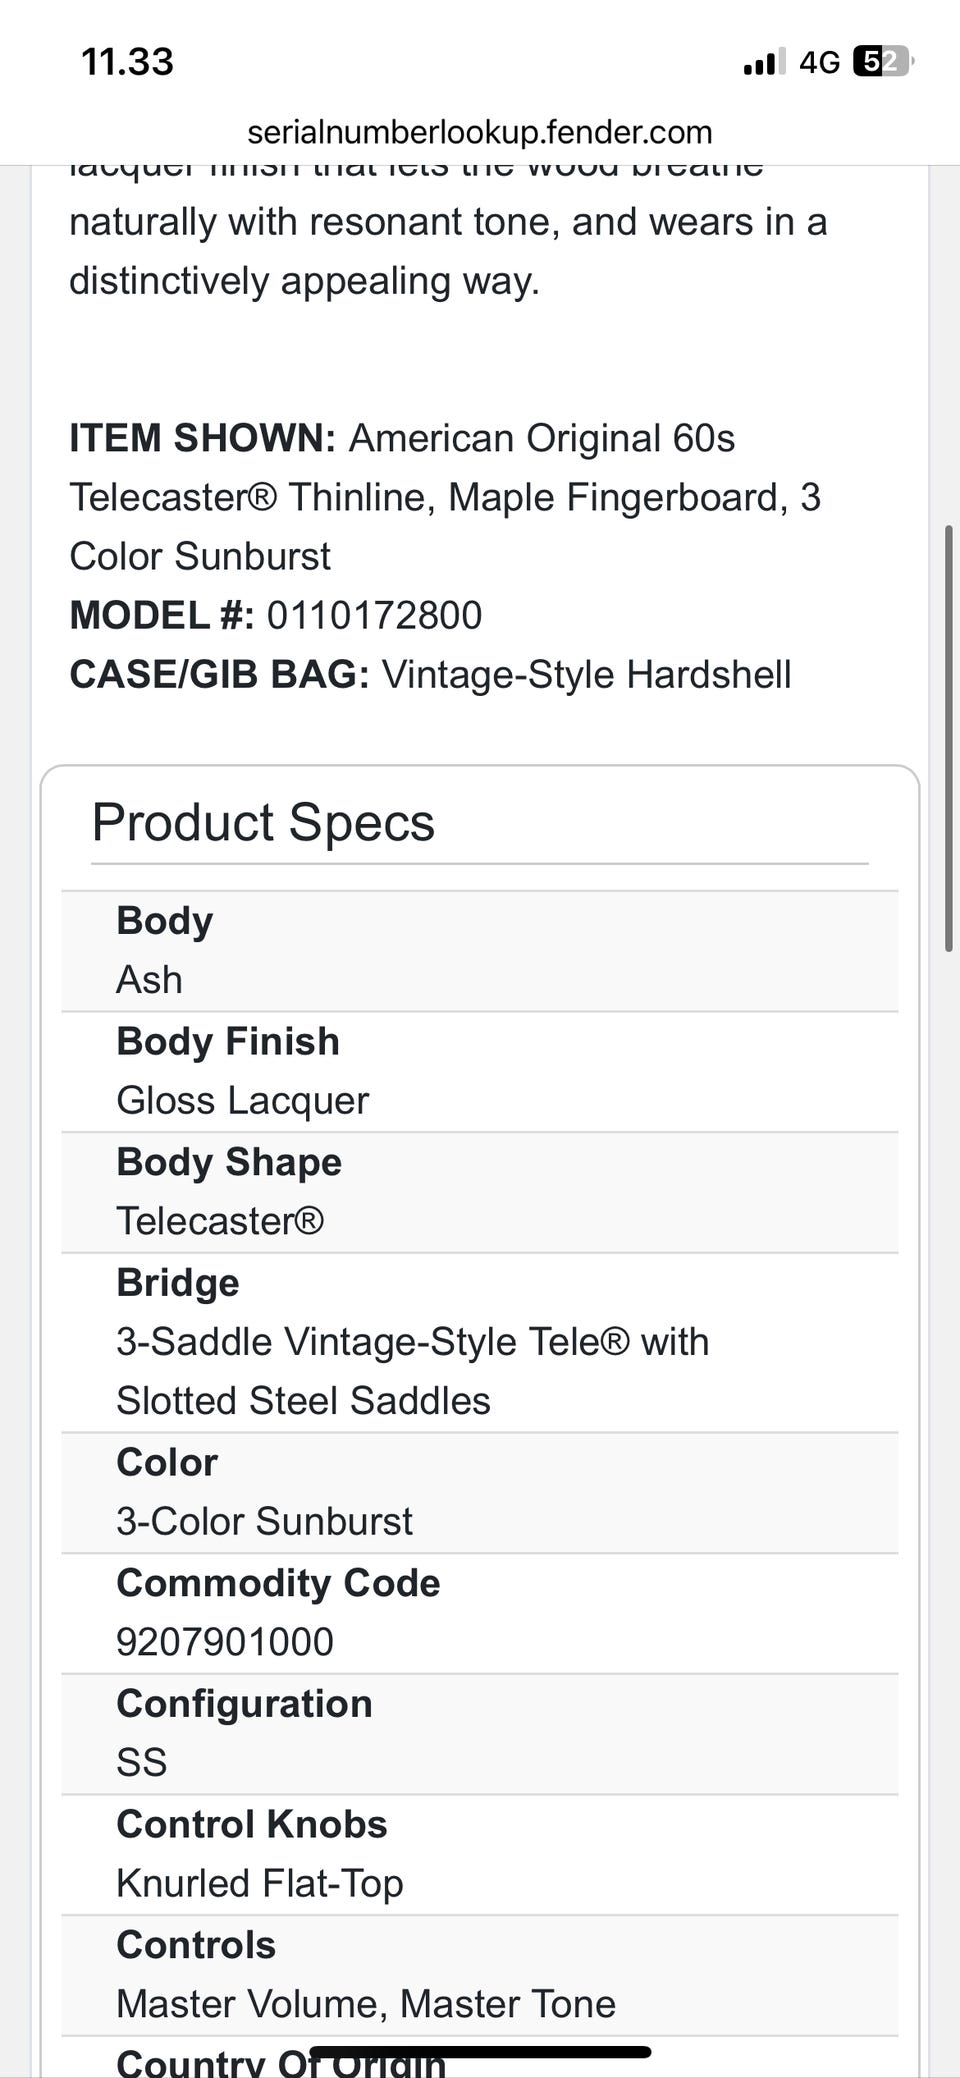The image size is (960, 2078).
Task: Tap the Controls Master Volume row
Action: pyautogui.click(x=480, y=1976)
